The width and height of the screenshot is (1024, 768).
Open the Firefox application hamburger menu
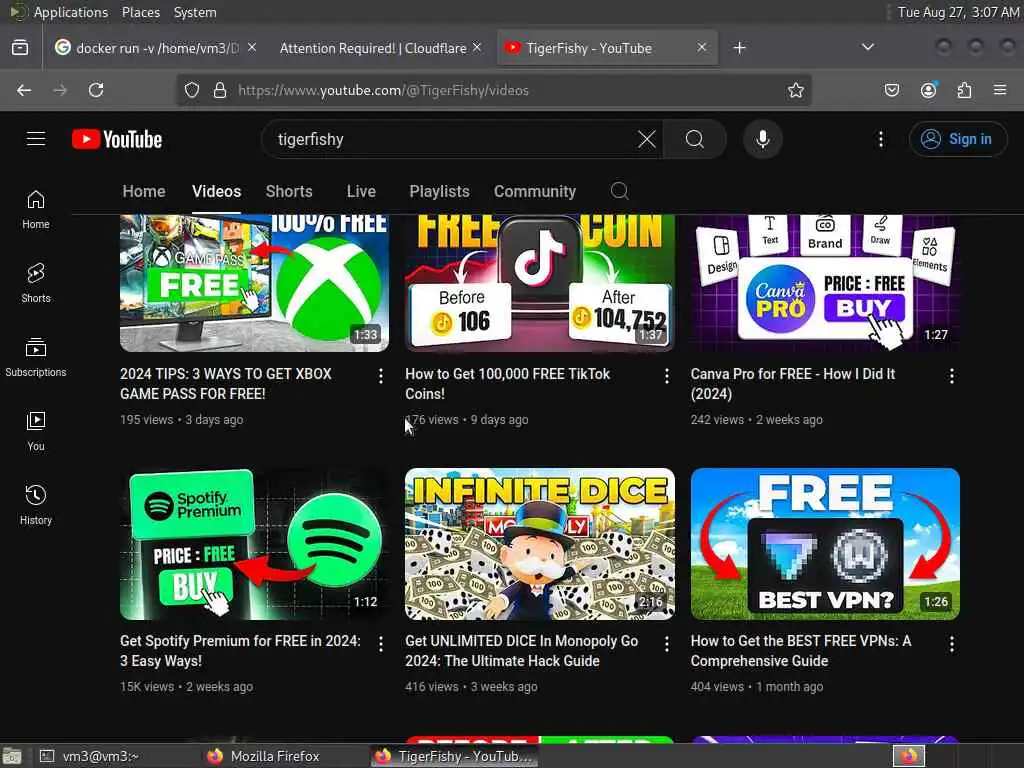(x=1000, y=90)
